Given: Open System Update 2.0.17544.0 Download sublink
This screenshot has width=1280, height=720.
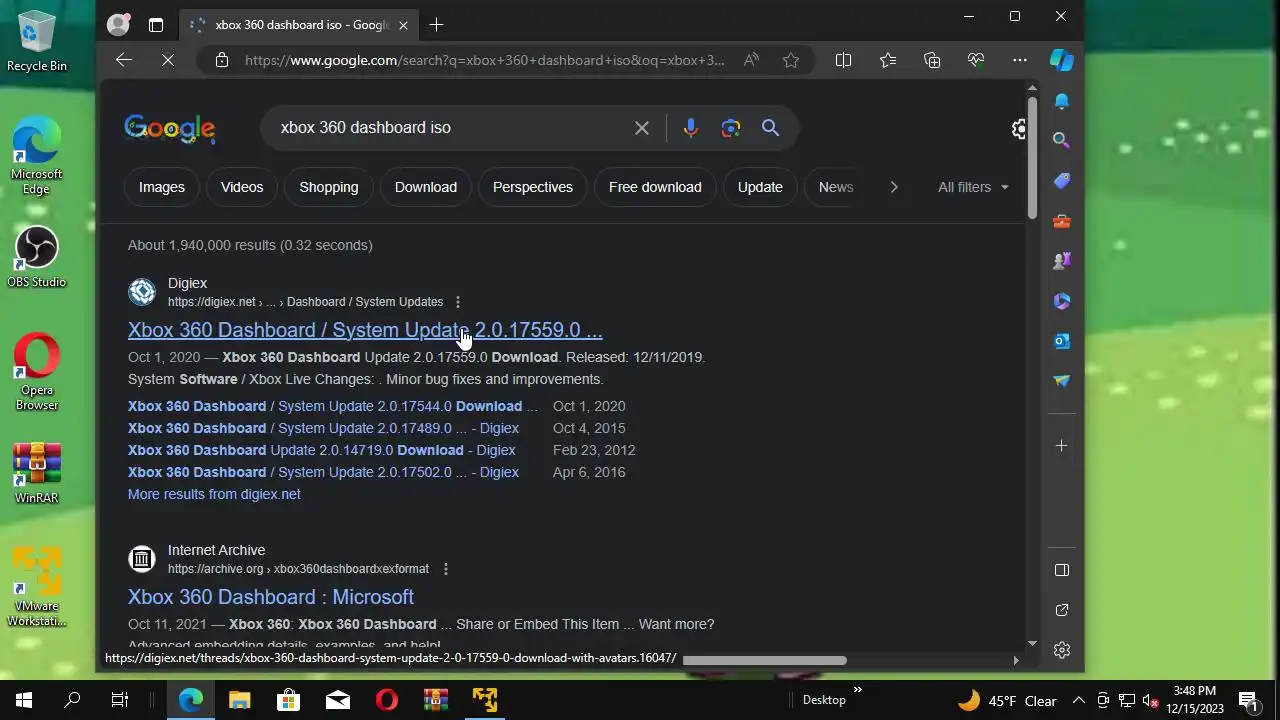Looking at the screenshot, I should 333,406.
